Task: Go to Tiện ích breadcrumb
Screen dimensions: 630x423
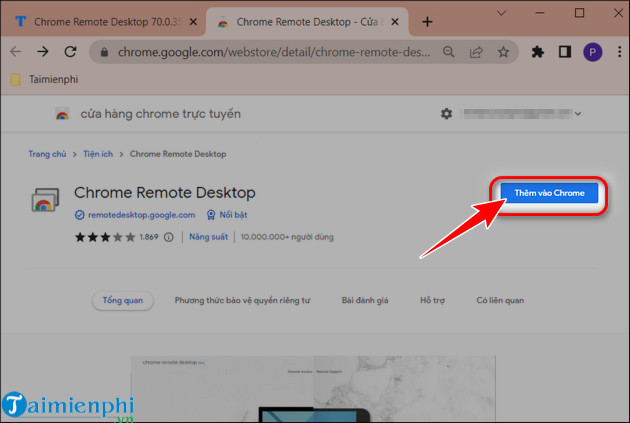Action: 98,154
